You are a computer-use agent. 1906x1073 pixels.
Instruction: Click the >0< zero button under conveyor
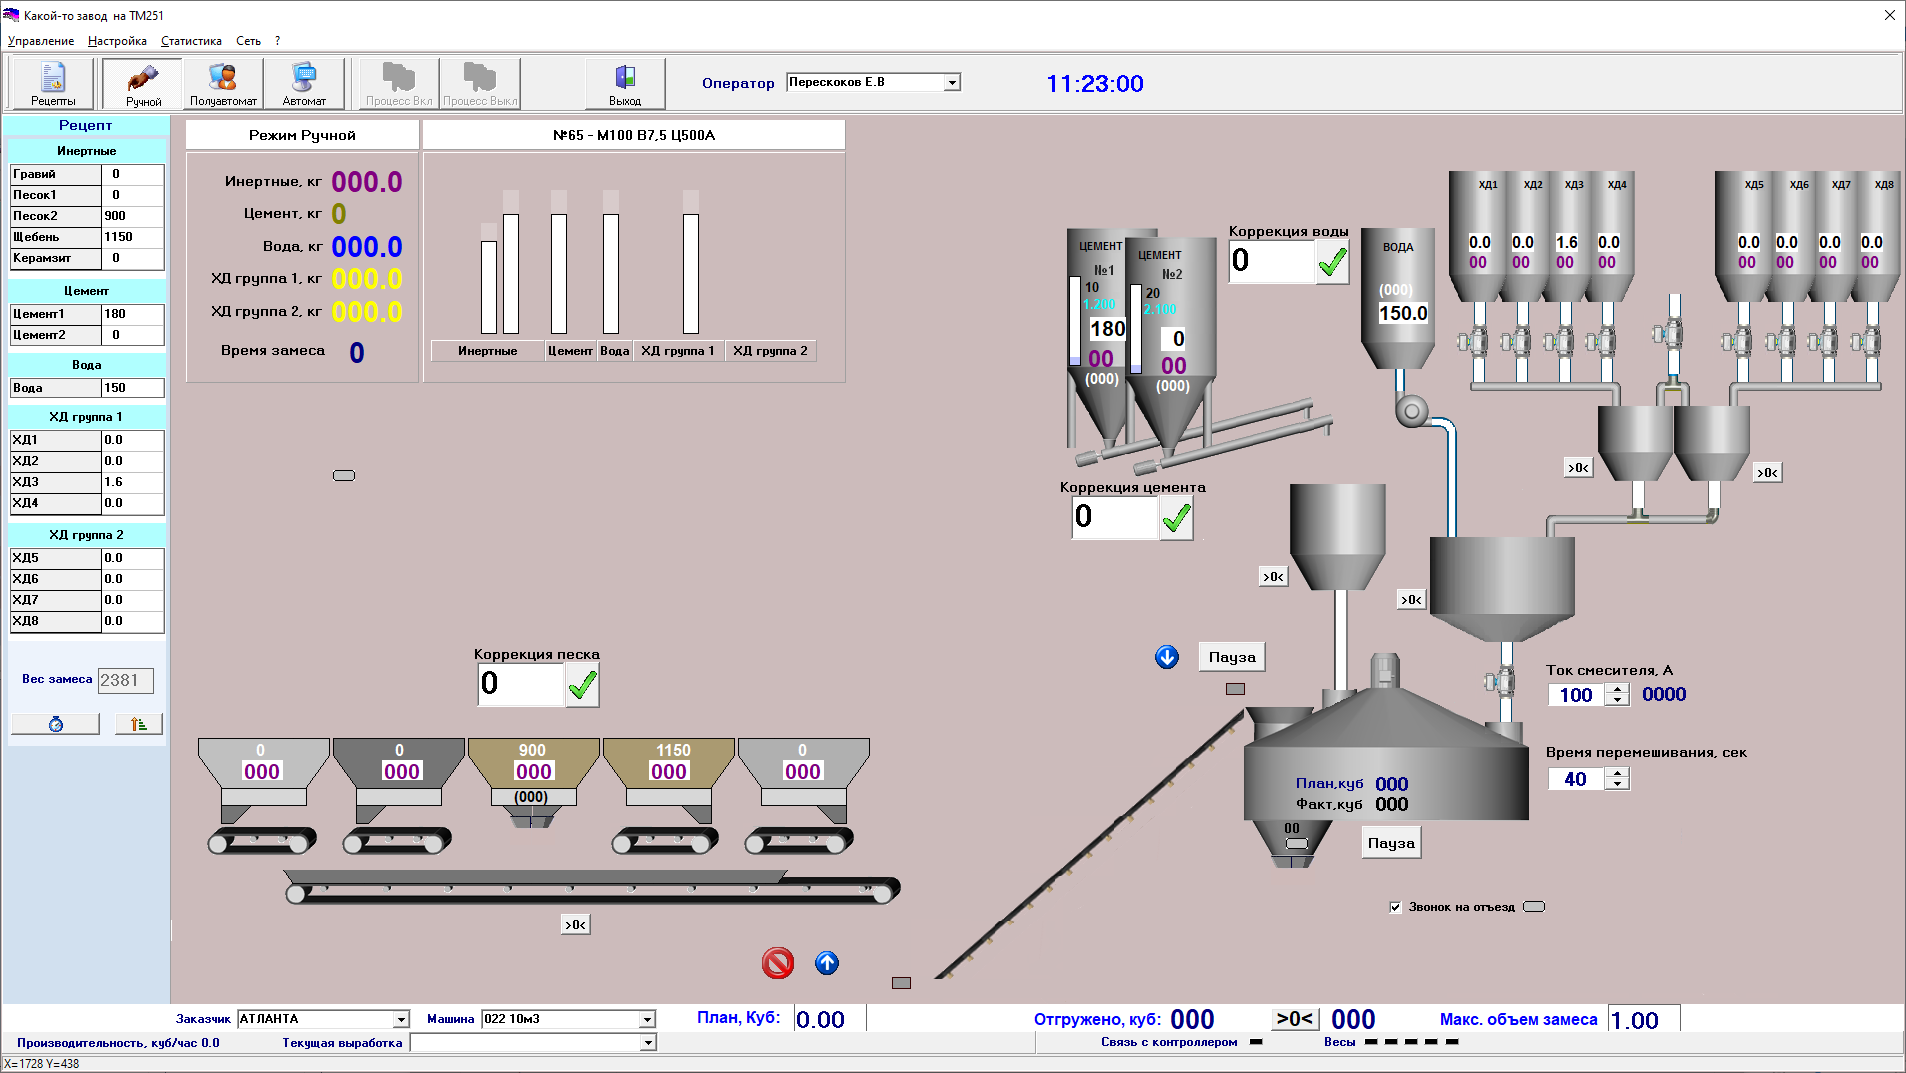(575, 925)
